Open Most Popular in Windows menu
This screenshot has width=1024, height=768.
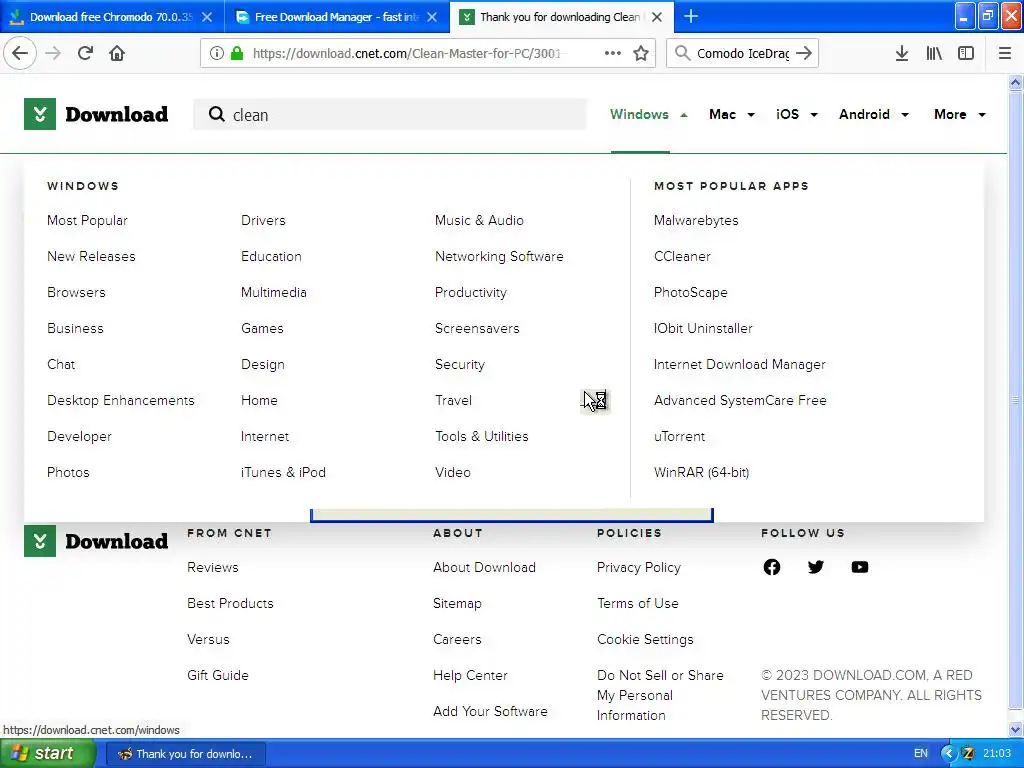pyautogui.click(x=88, y=221)
